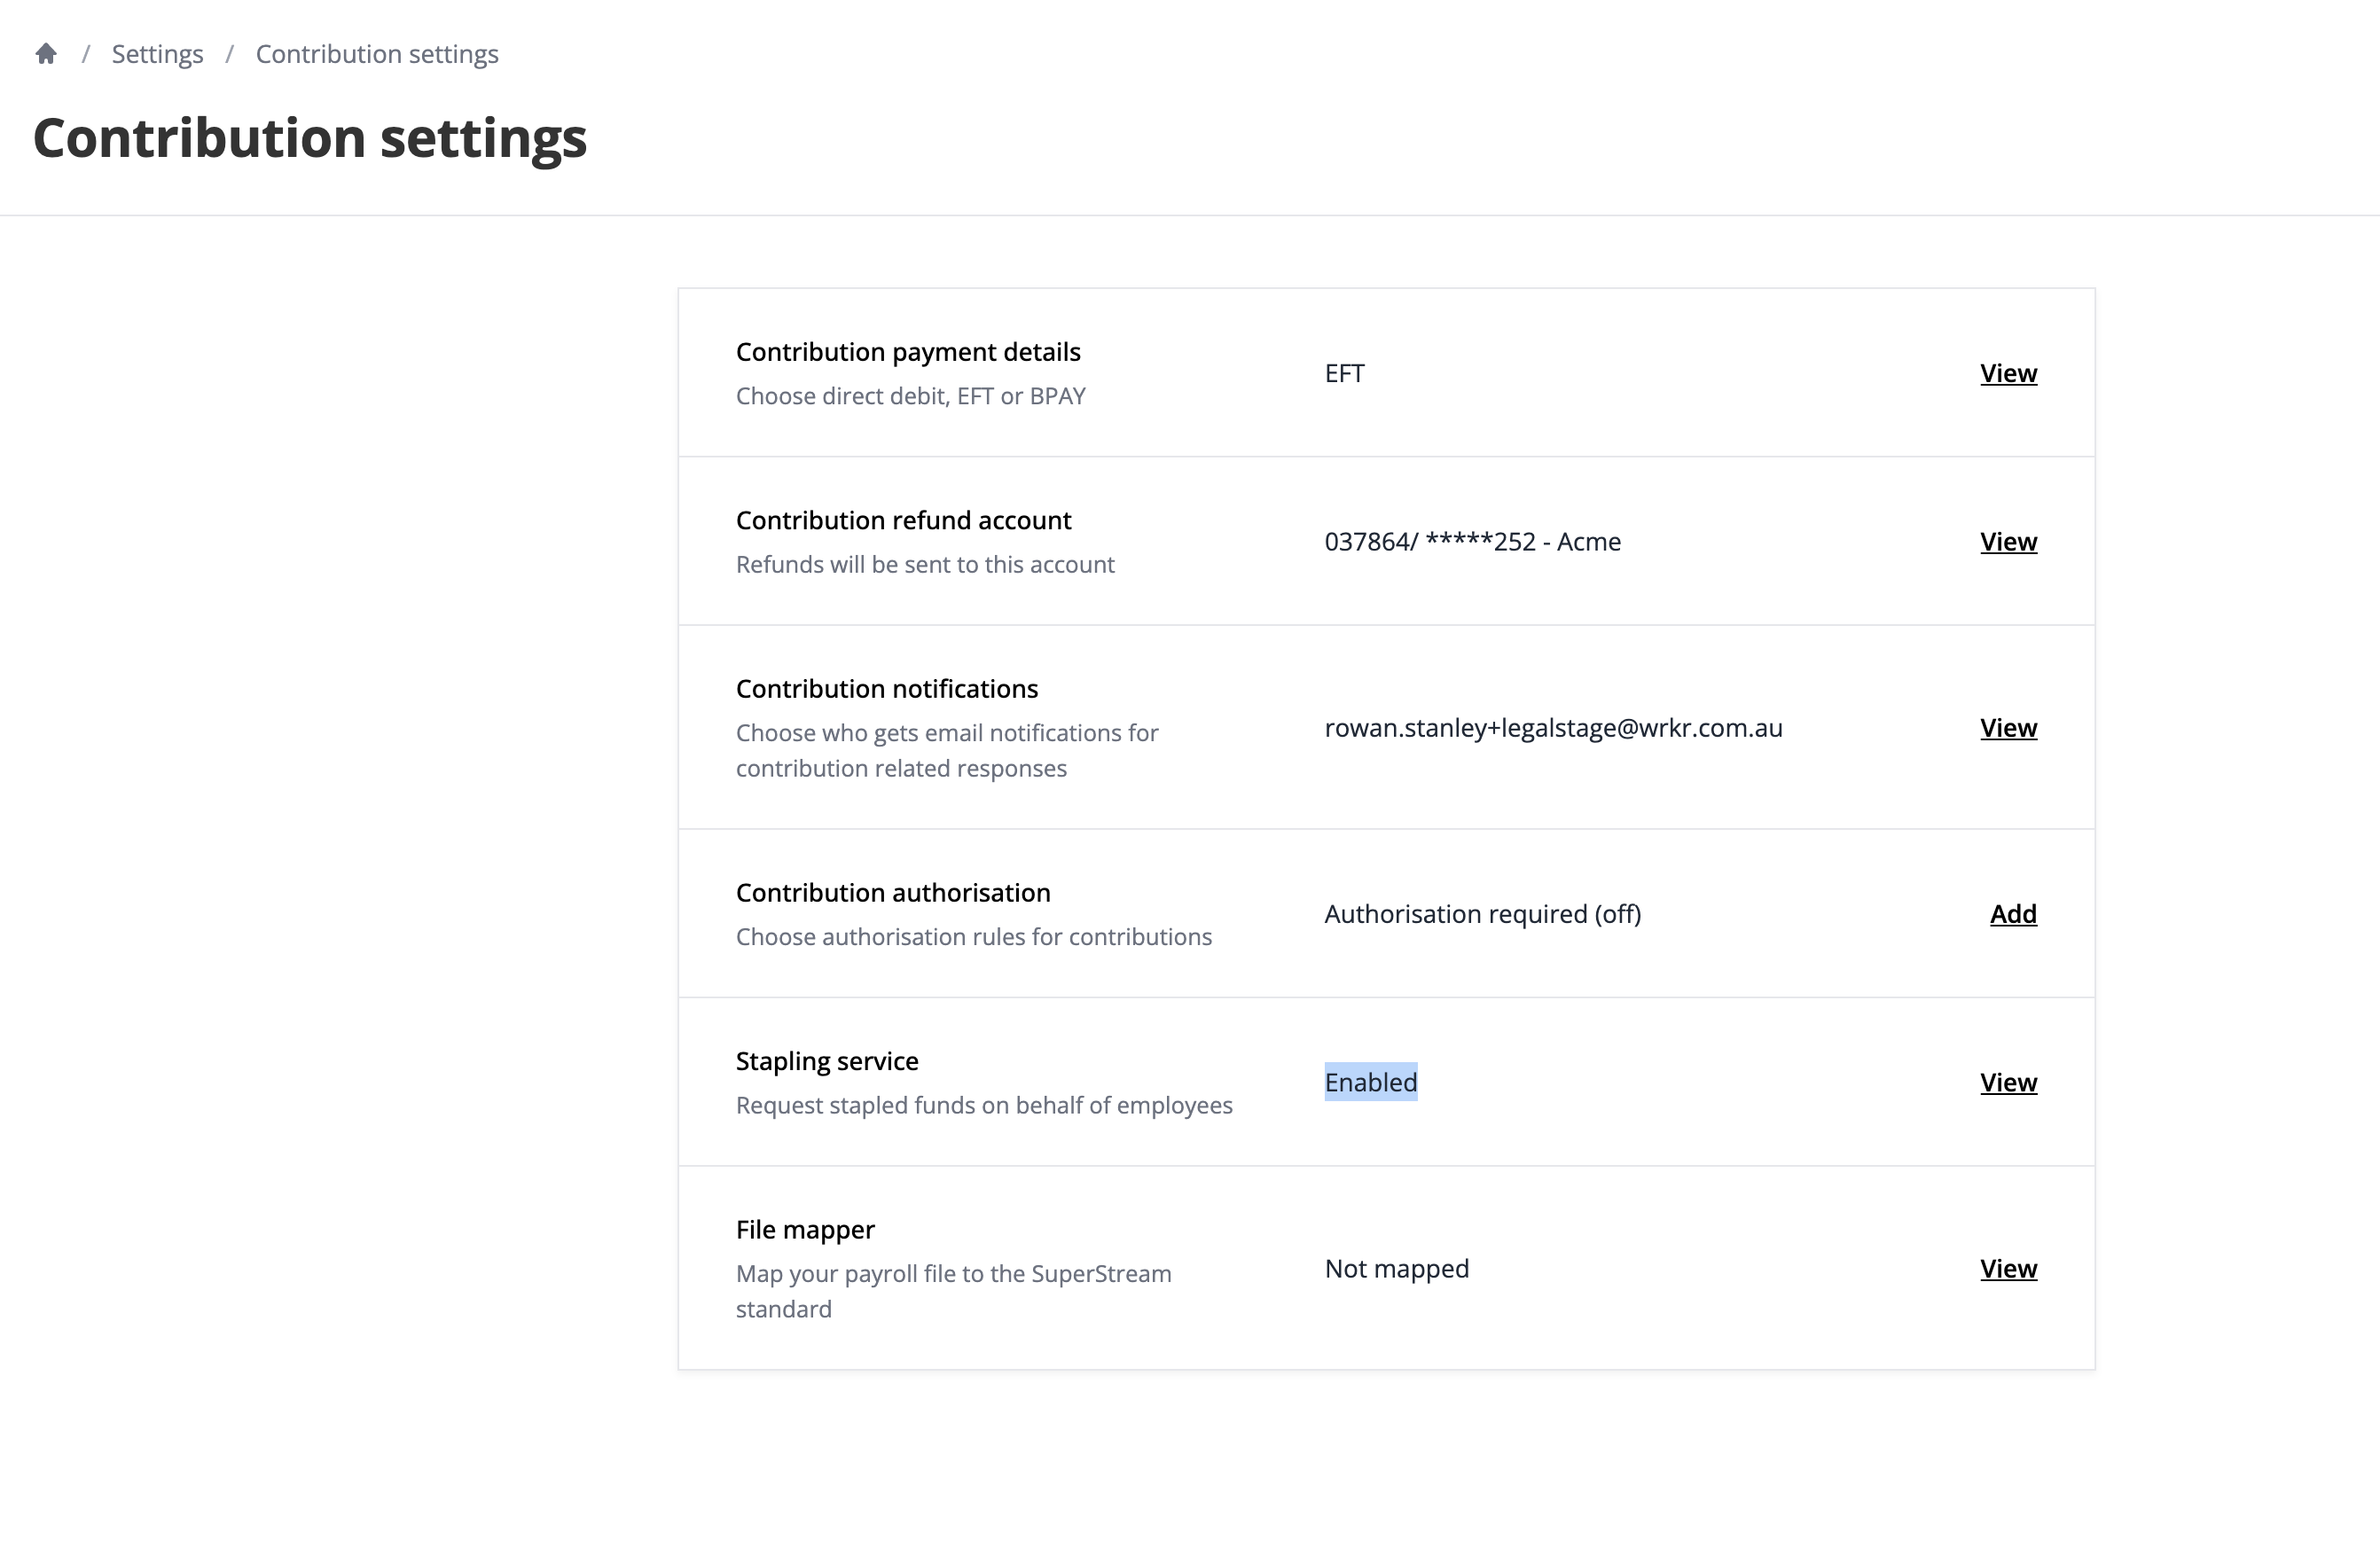Click the Not mapped status text
This screenshot has width=2380, height=1548.
coord(1396,1268)
